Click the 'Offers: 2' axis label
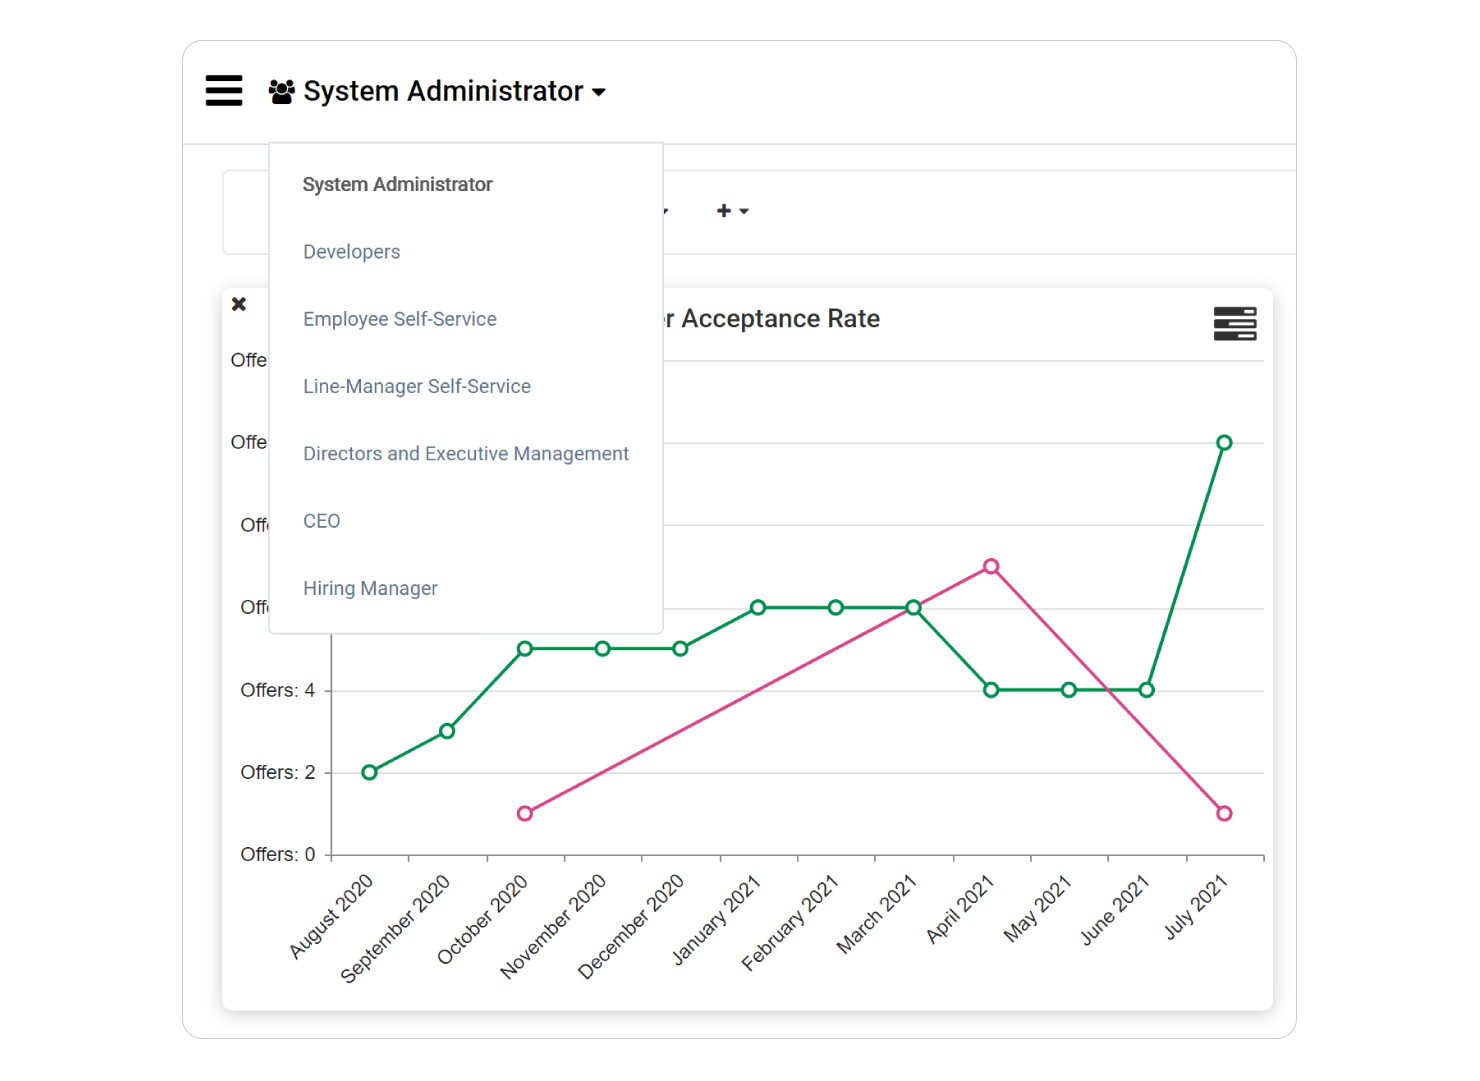The image size is (1480, 1081). click(277, 772)
